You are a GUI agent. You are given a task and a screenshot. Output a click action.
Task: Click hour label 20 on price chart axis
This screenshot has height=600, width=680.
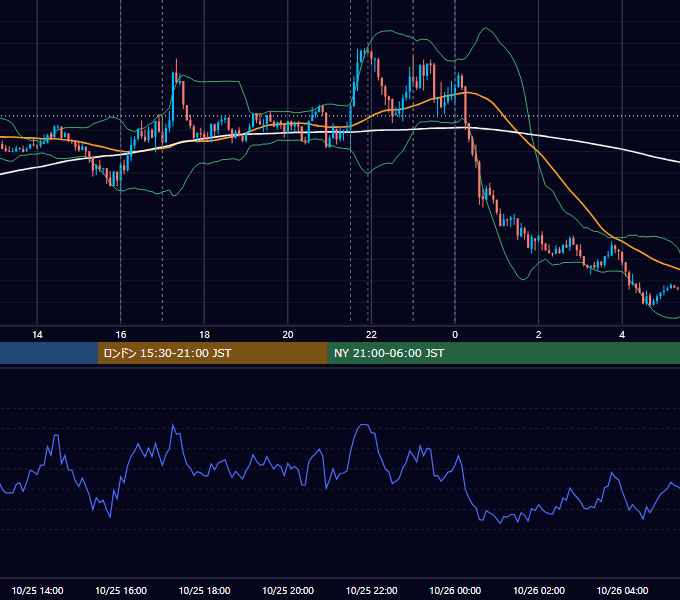pos(288,335)
